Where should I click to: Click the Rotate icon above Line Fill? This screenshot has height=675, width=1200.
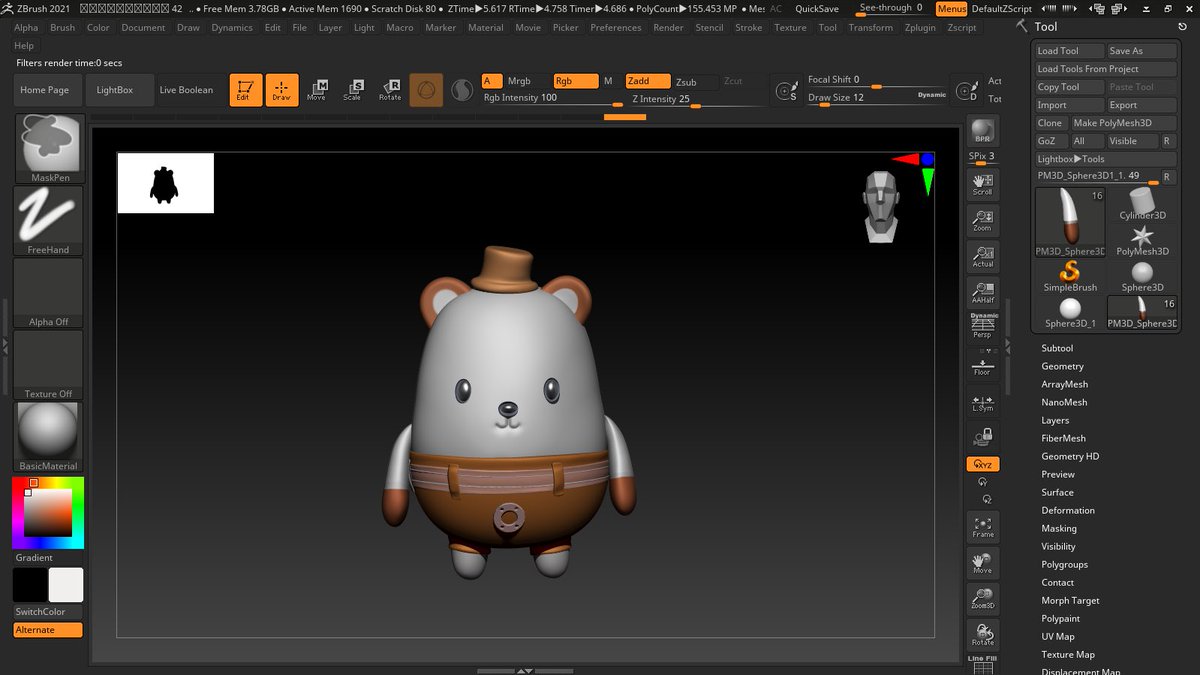(x=983, y=634)
